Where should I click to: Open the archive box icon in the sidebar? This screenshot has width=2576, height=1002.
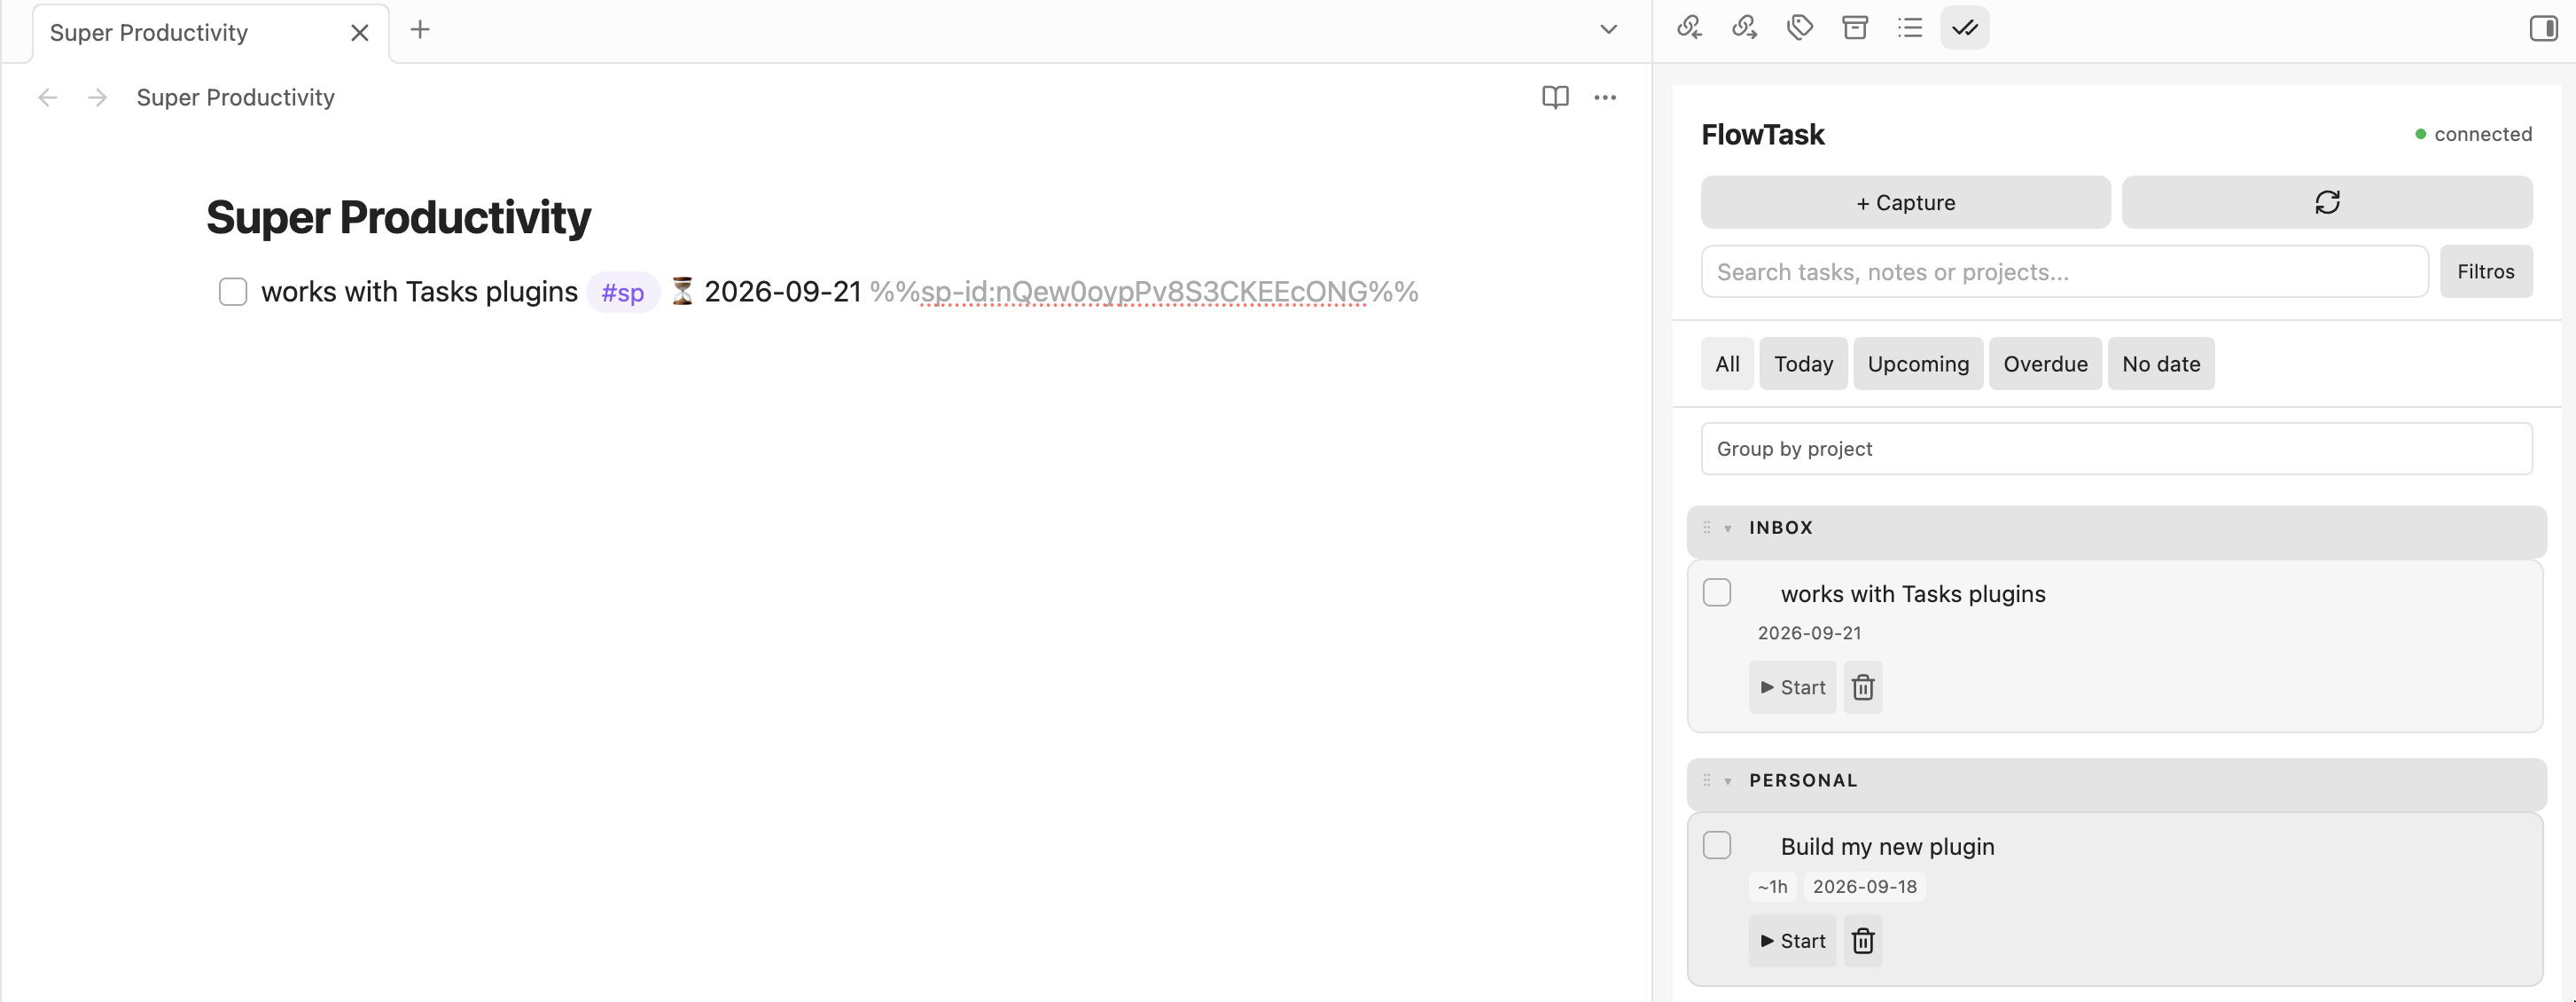[x=1855, y=27]
